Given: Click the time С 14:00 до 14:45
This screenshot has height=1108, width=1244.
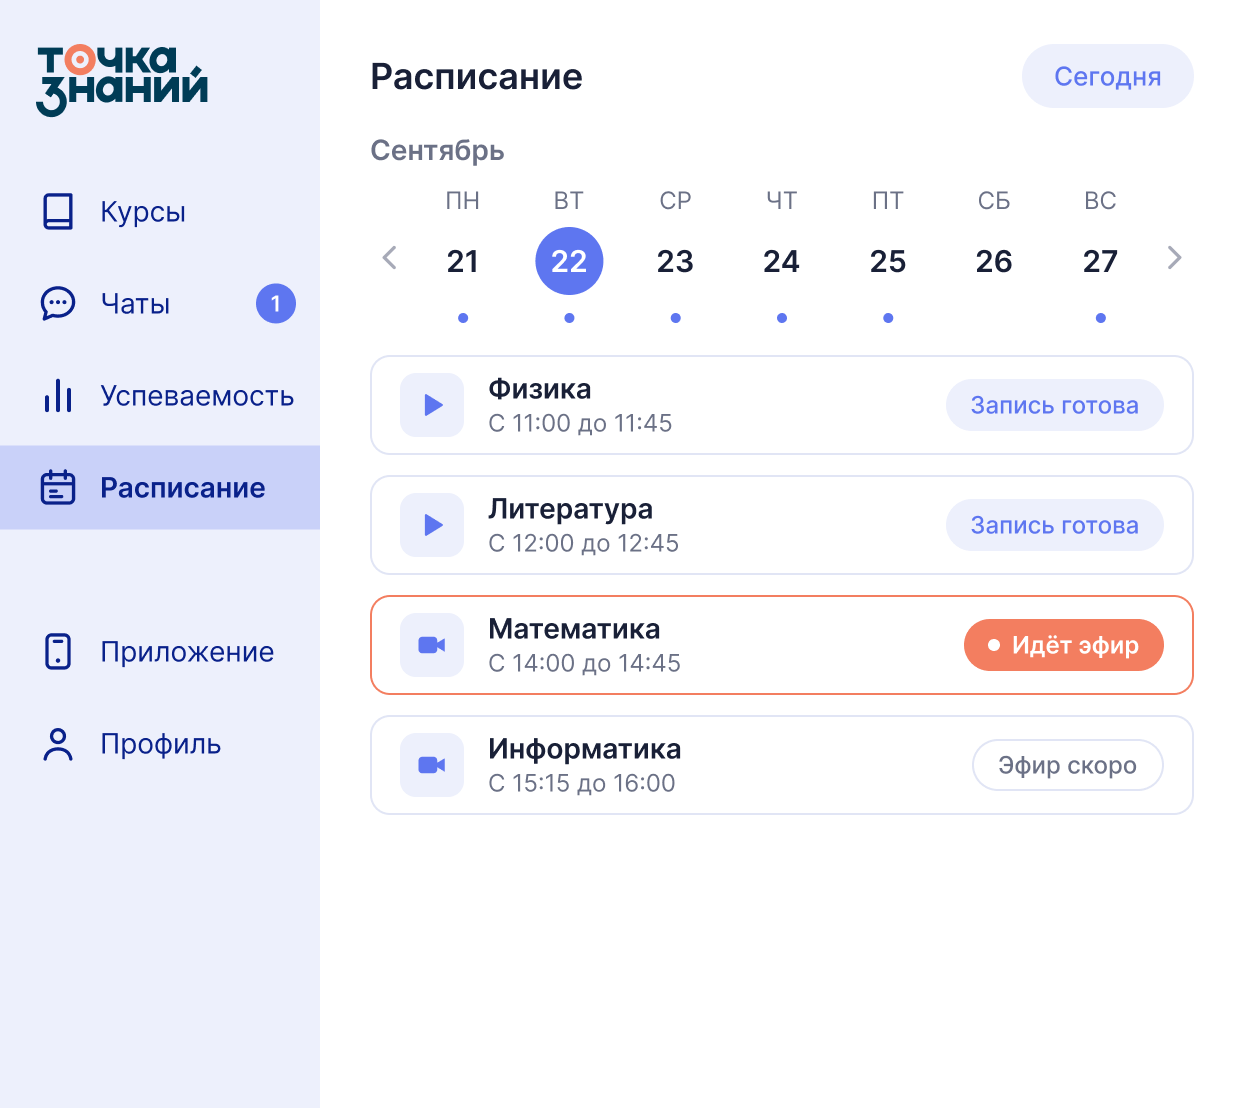Looking at the screenshot, I should (x=584, y=663).
